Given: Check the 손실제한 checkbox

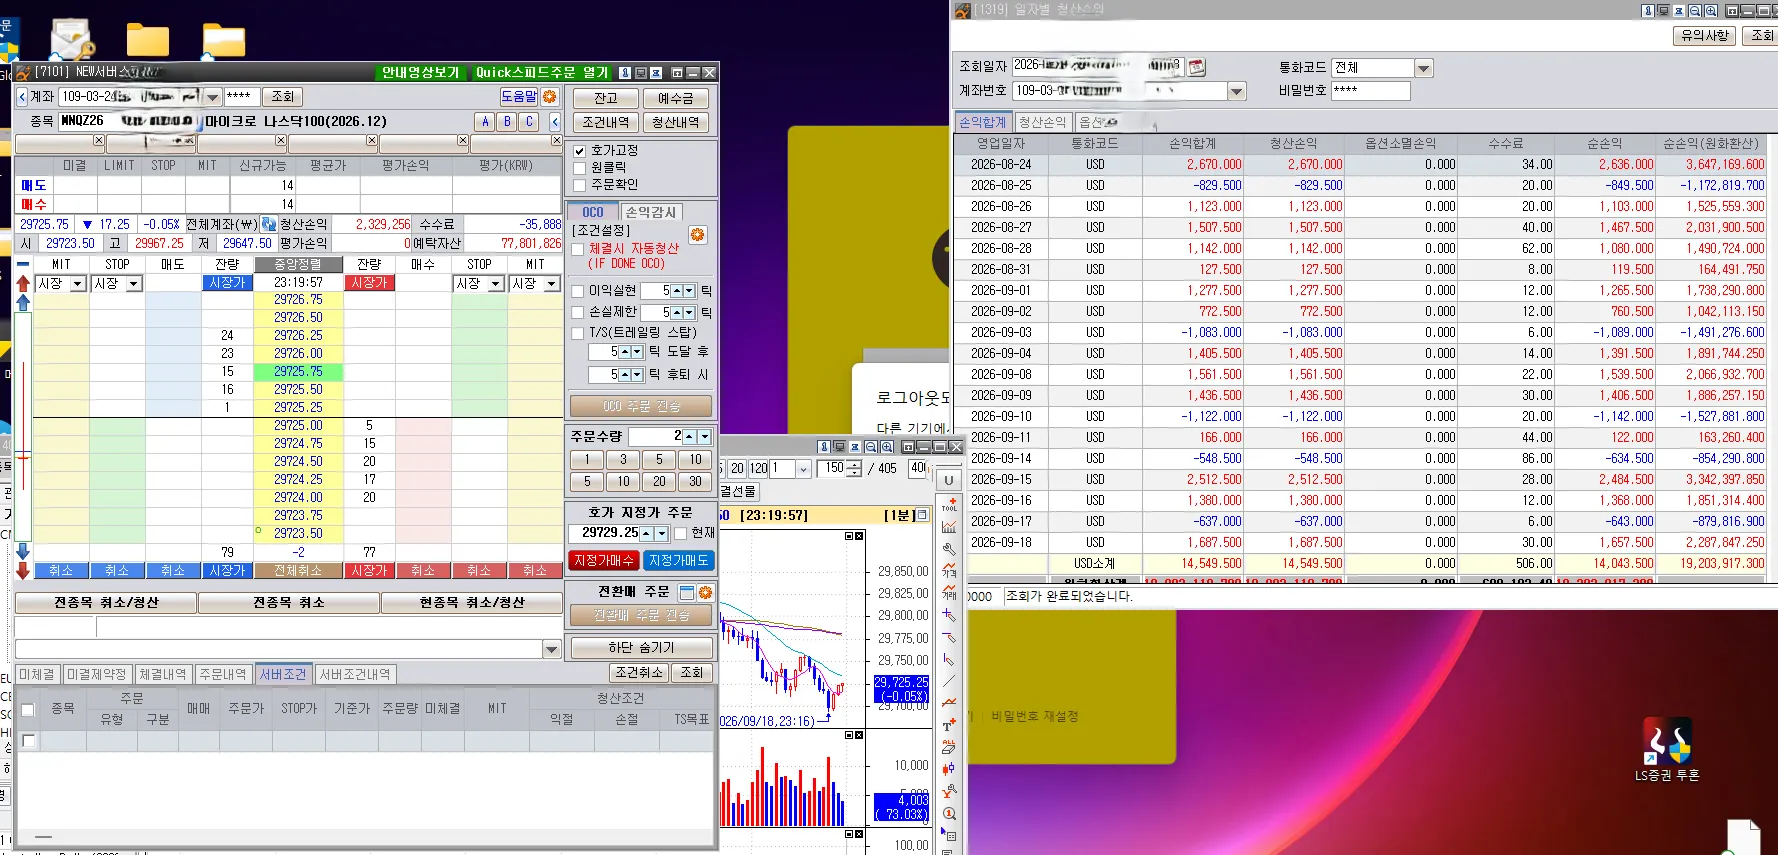Looking at the screenshot, I should pos(578,312).
